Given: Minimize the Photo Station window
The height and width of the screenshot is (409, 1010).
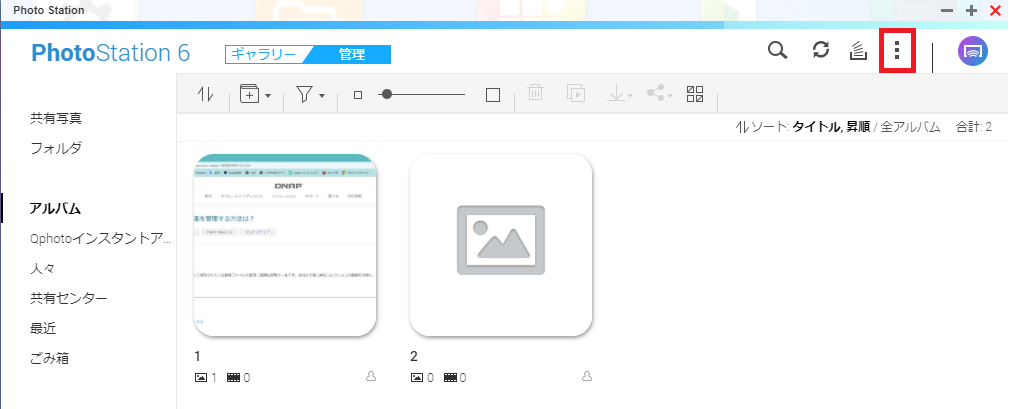Looking at the screenshot, I should pyautogui.click(x=947, y=10).
